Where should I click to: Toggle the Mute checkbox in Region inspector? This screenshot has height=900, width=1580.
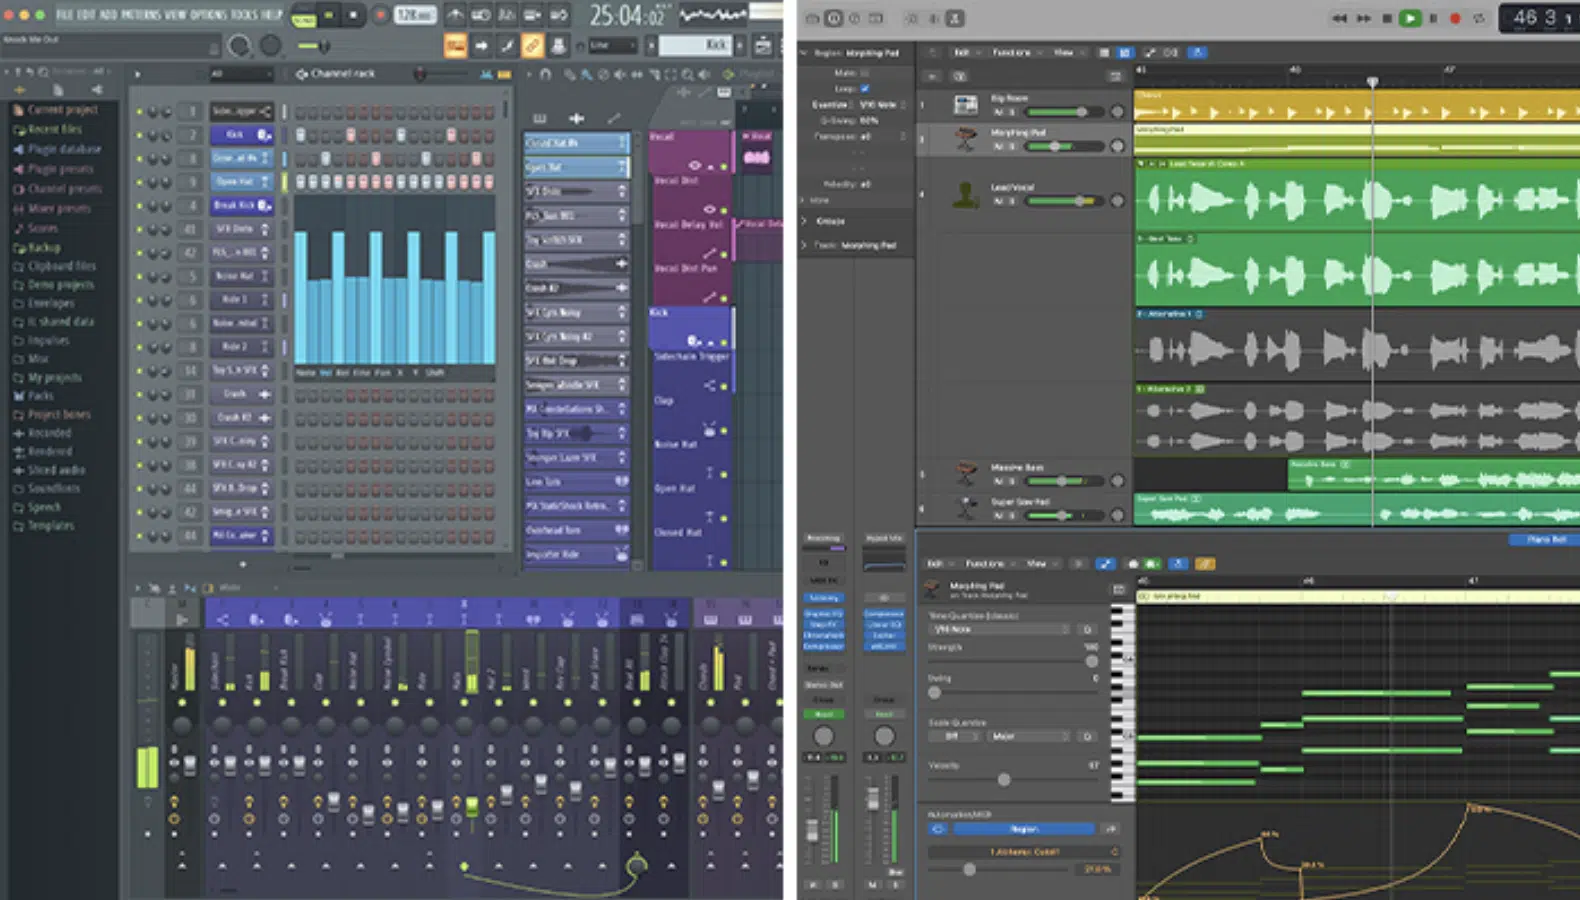click(x=865, y=73)
